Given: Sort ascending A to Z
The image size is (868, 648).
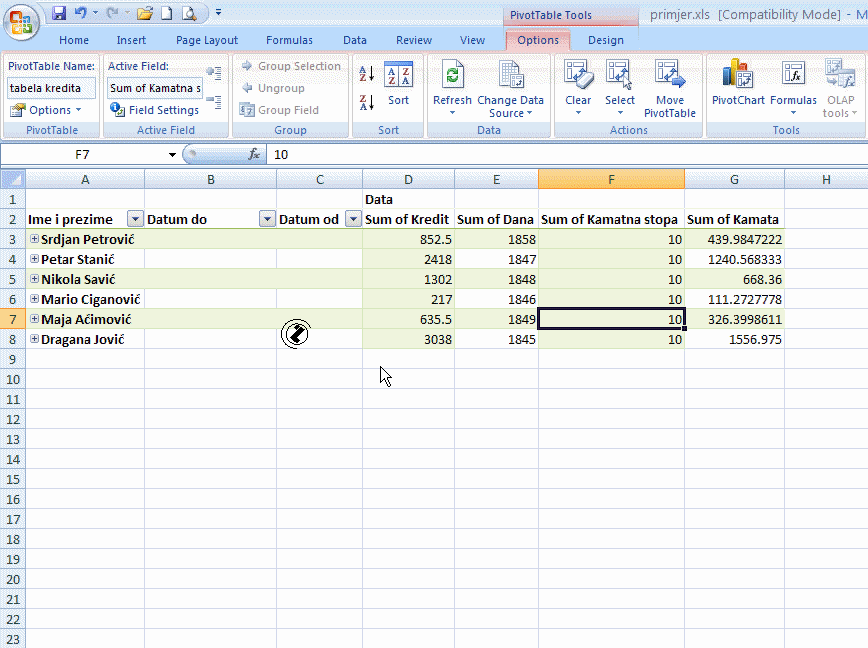Looking at the screenshot, I should point(366,73).
